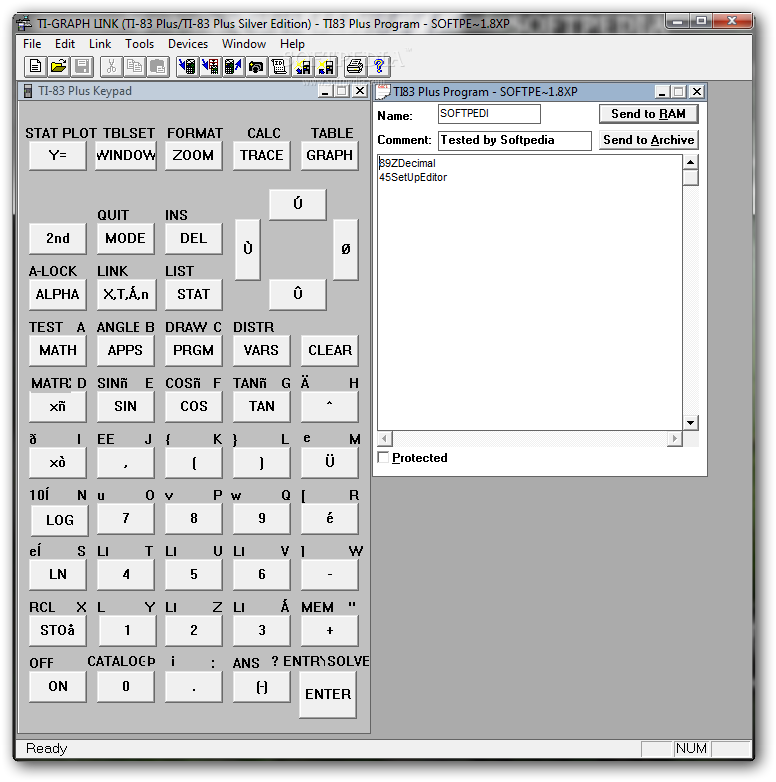Click the NUM indicator in status bar

pos(691,749)
